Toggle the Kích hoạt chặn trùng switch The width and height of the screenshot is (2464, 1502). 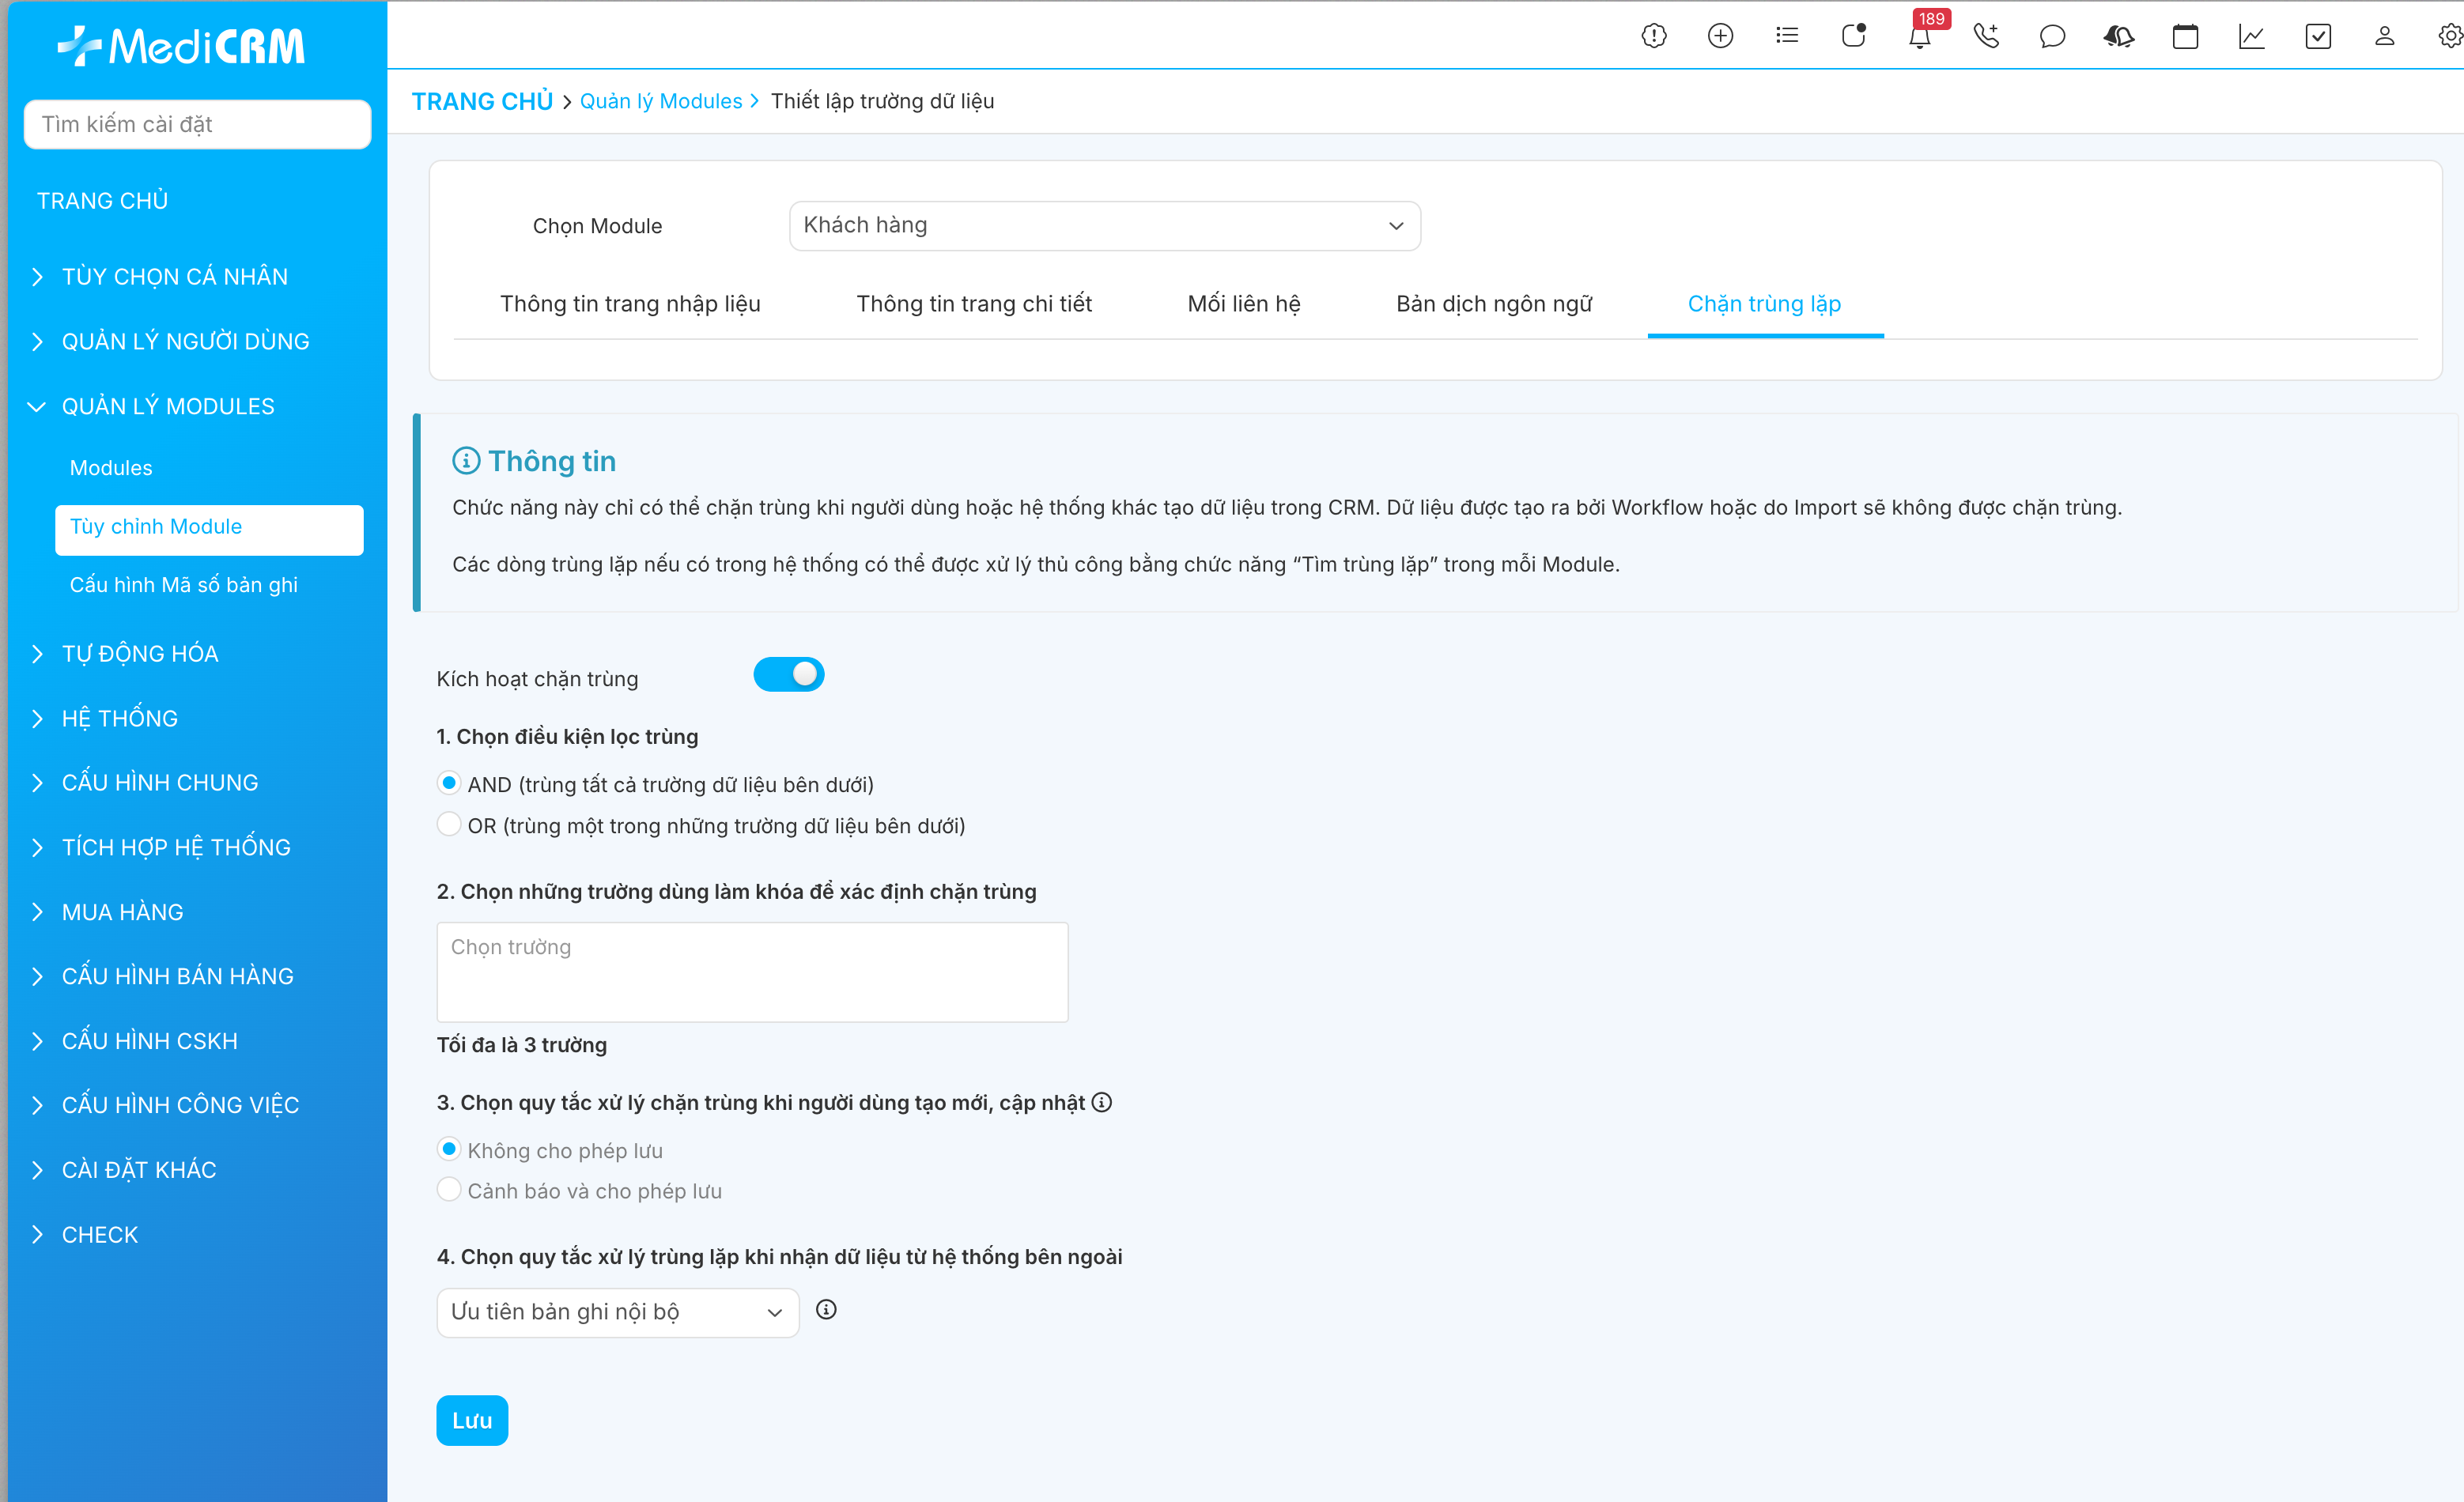[788, 675]
